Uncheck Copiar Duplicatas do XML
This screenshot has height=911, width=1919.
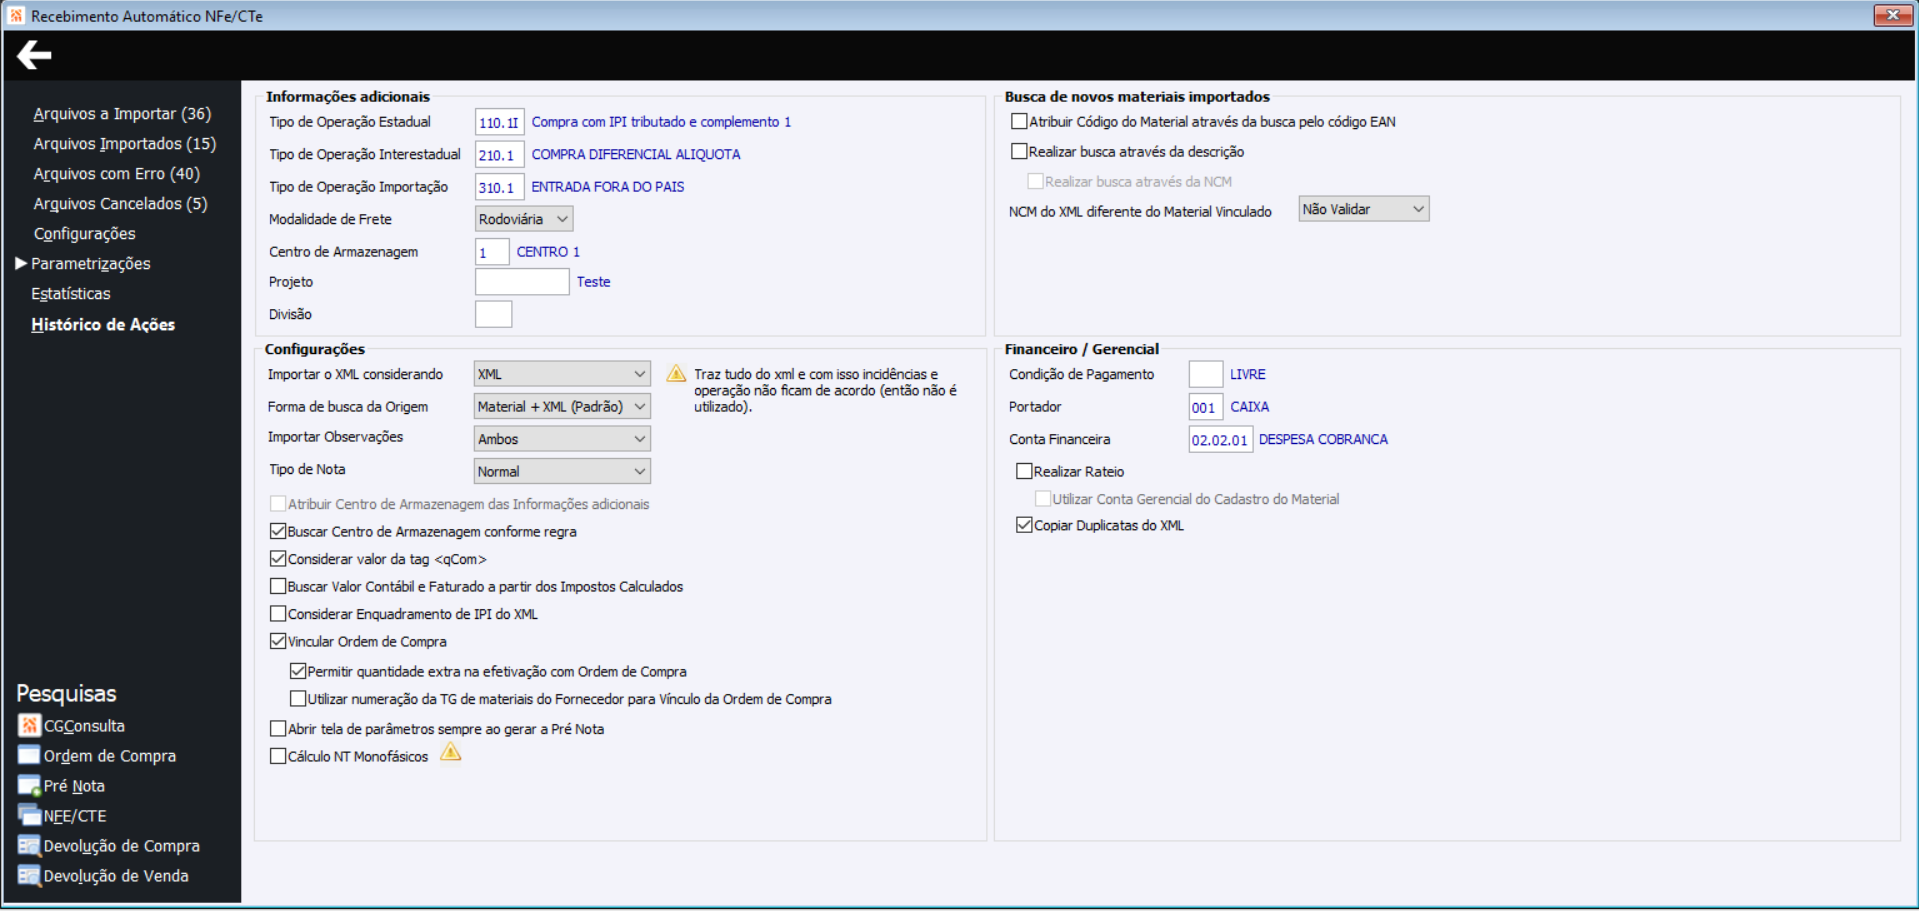pyautogui.click(x=1024, y=525)
